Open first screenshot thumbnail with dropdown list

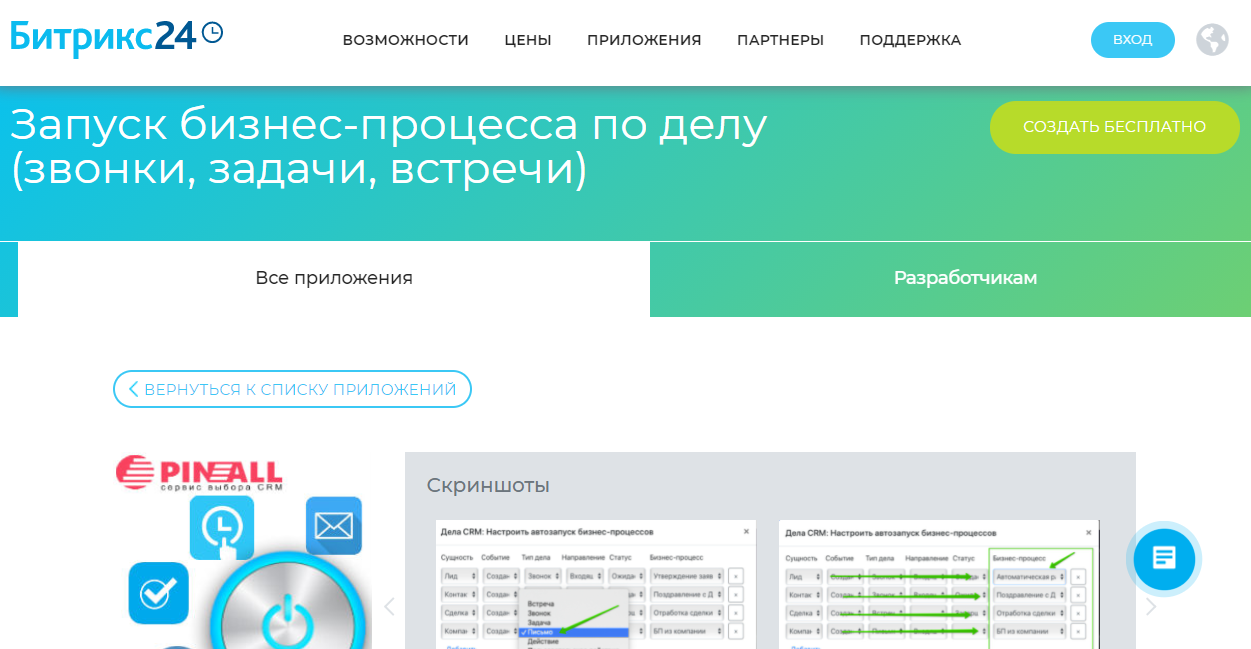tap(596, 584)
